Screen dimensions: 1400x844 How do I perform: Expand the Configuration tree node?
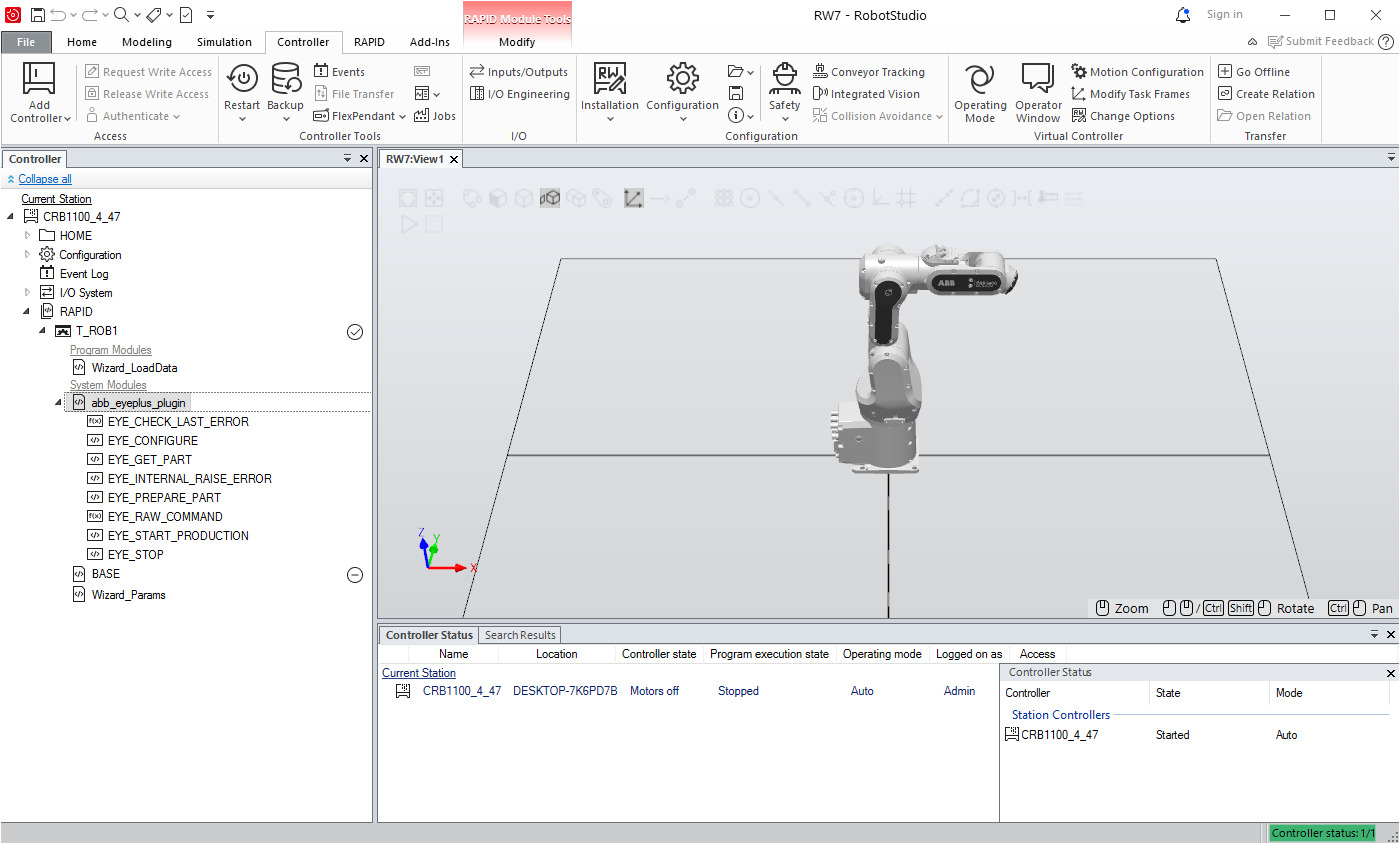28,255
